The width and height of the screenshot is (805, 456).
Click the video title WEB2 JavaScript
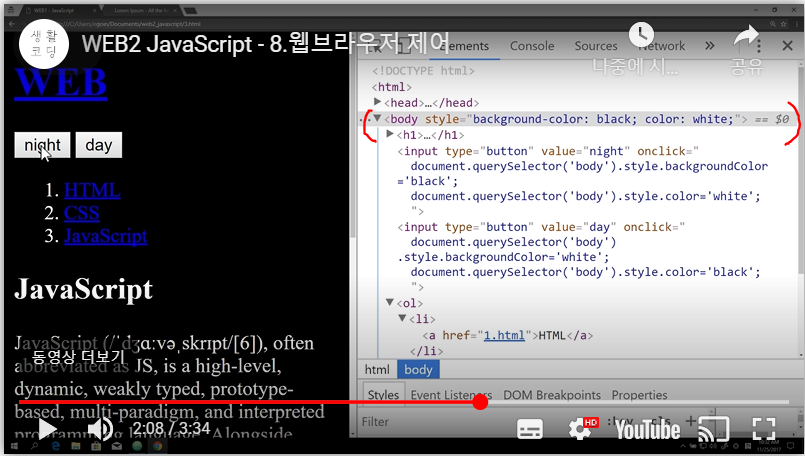[266, 44]
